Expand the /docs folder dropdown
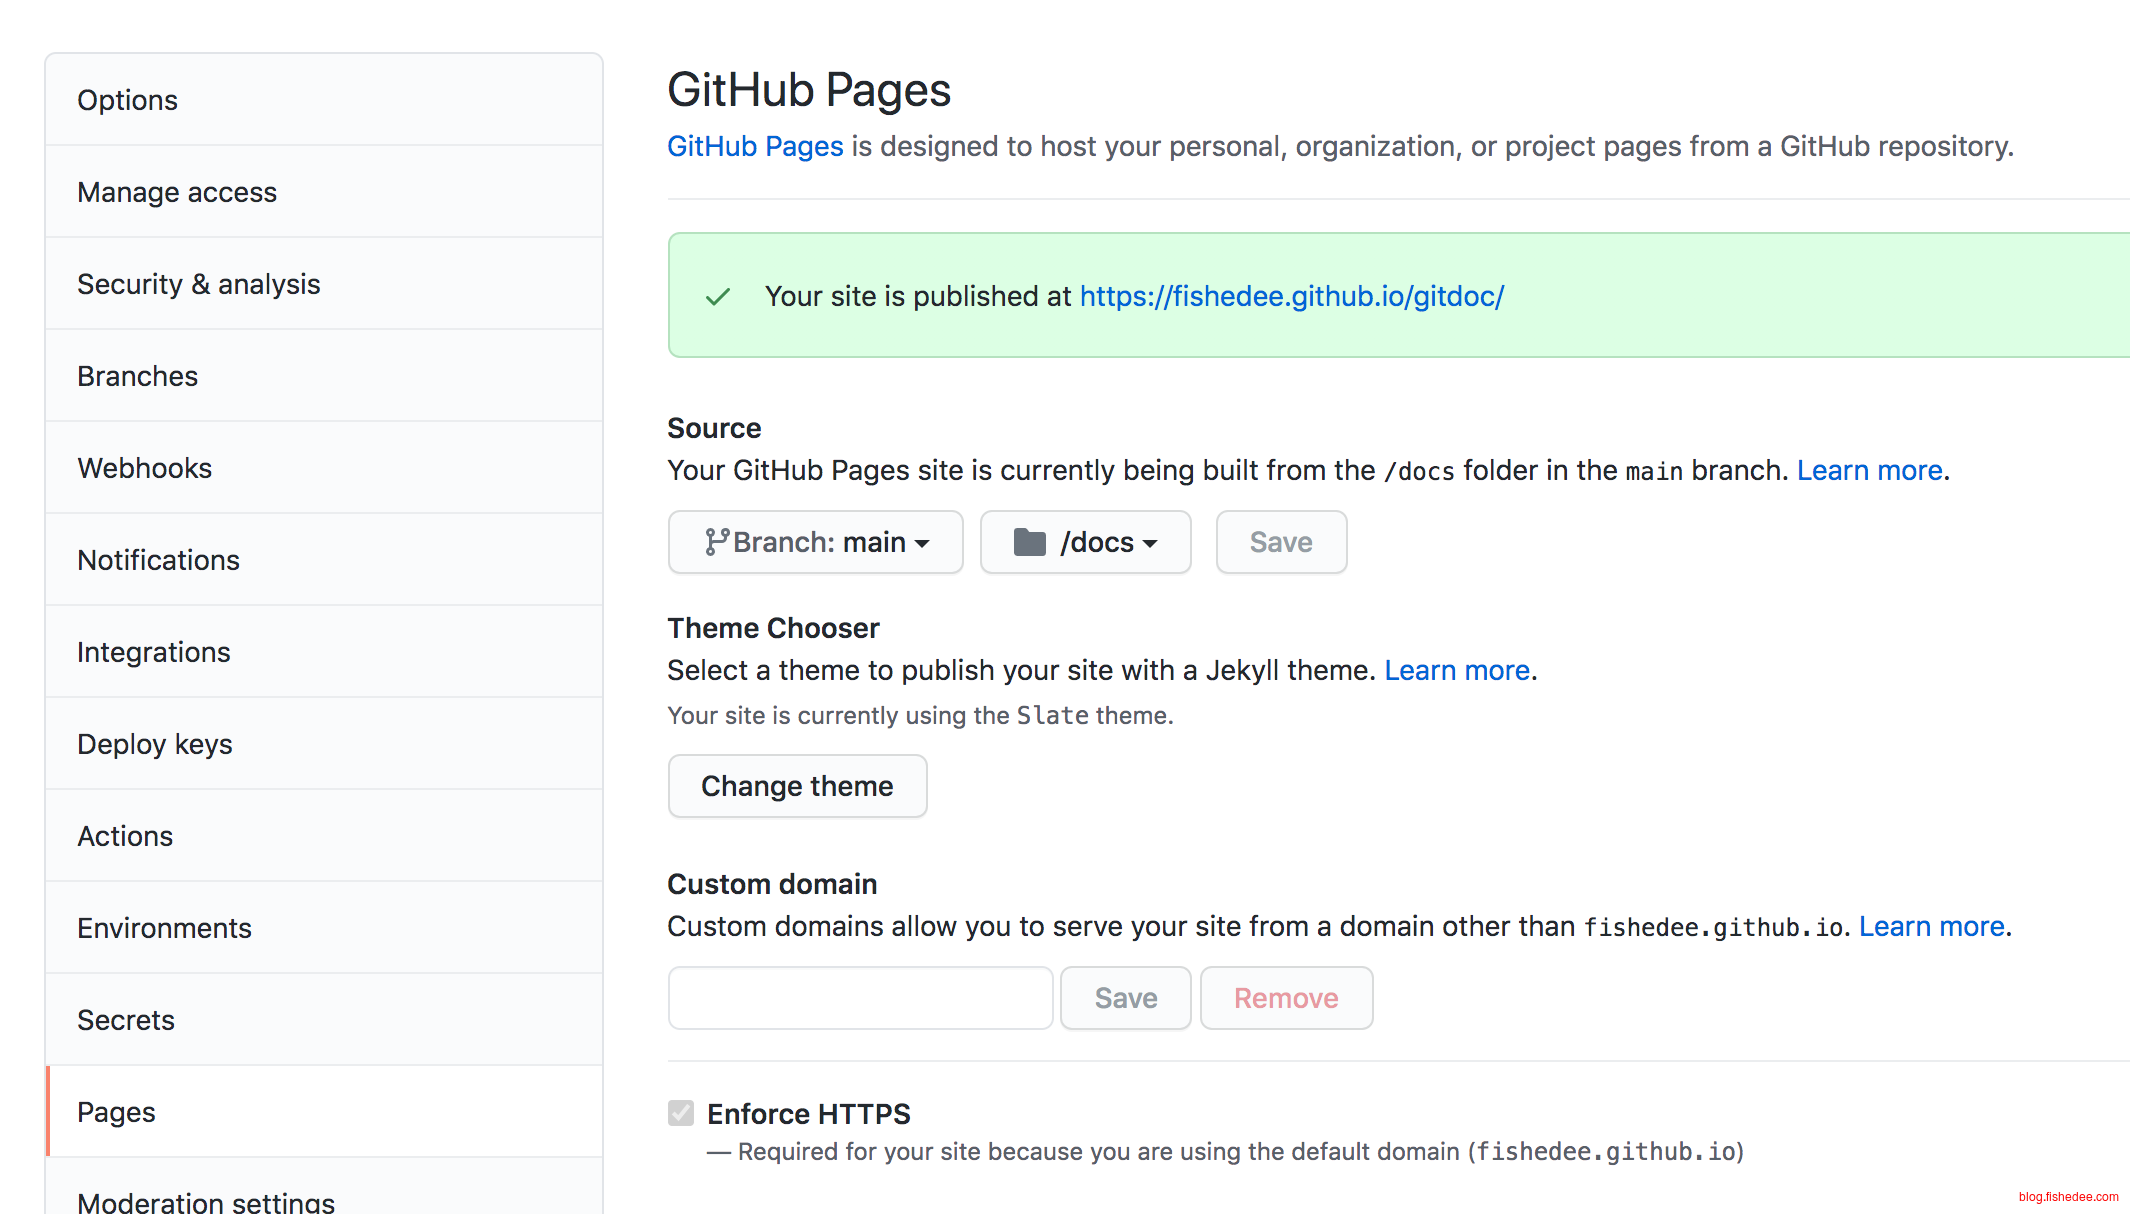 (x=1086, y=542)
